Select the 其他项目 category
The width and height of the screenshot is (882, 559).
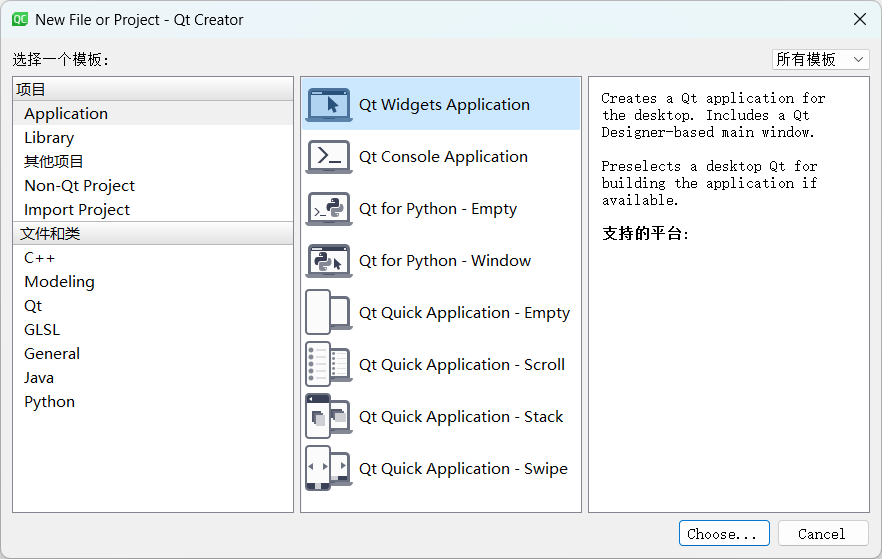(x=54, y=162)
